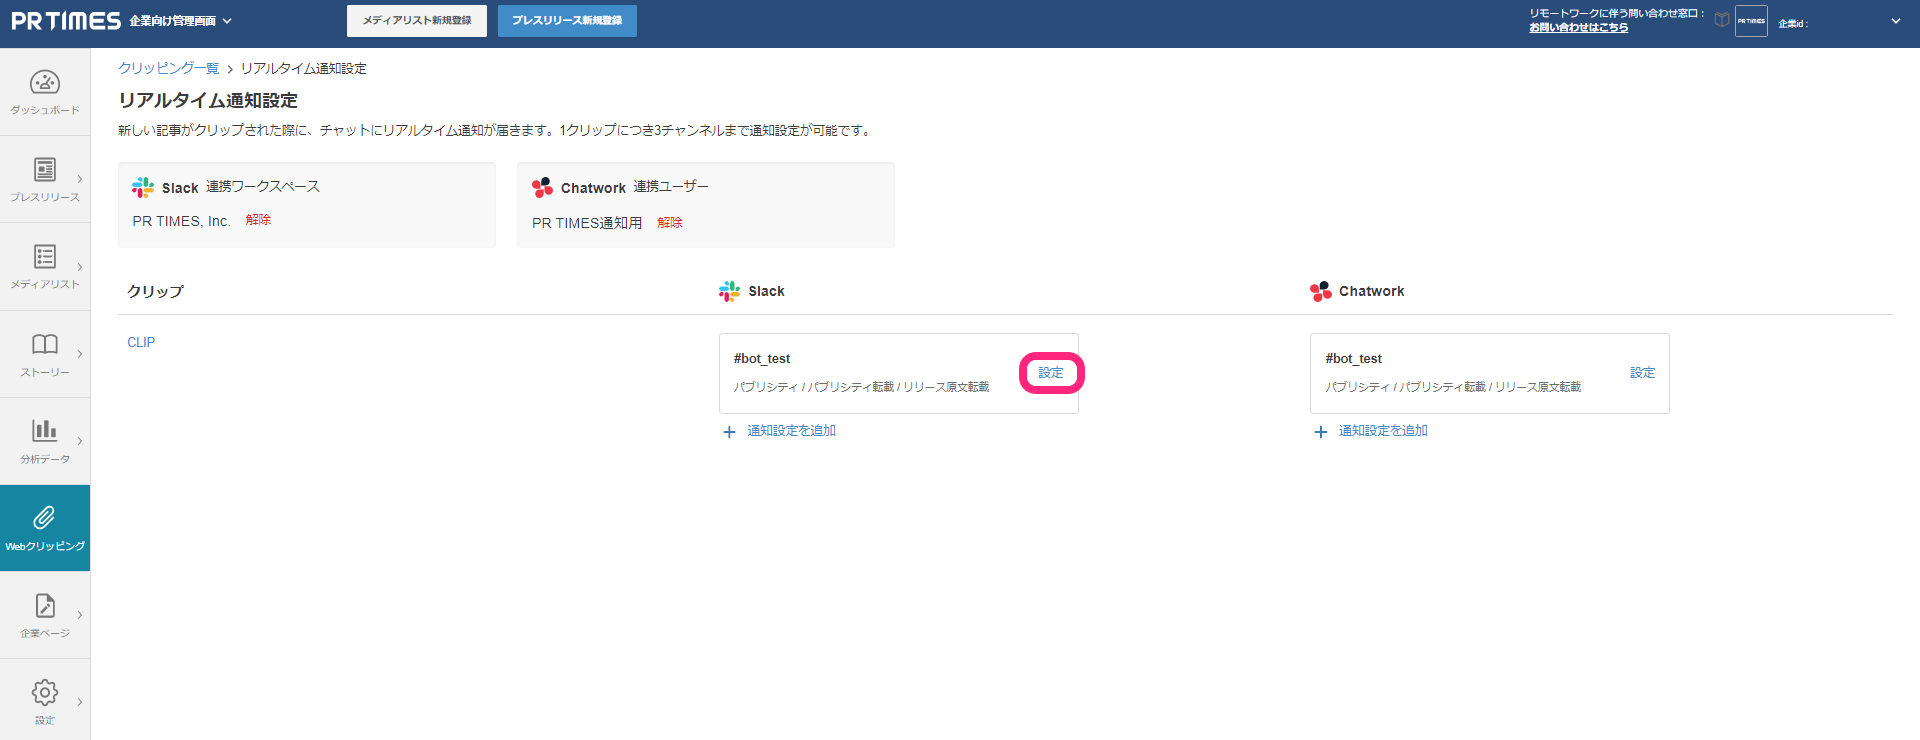Image resolution: width=1920 pixels, height=740 pixels.
Task: Click プレスリリース新規登録 button
Action: point(567,21)
